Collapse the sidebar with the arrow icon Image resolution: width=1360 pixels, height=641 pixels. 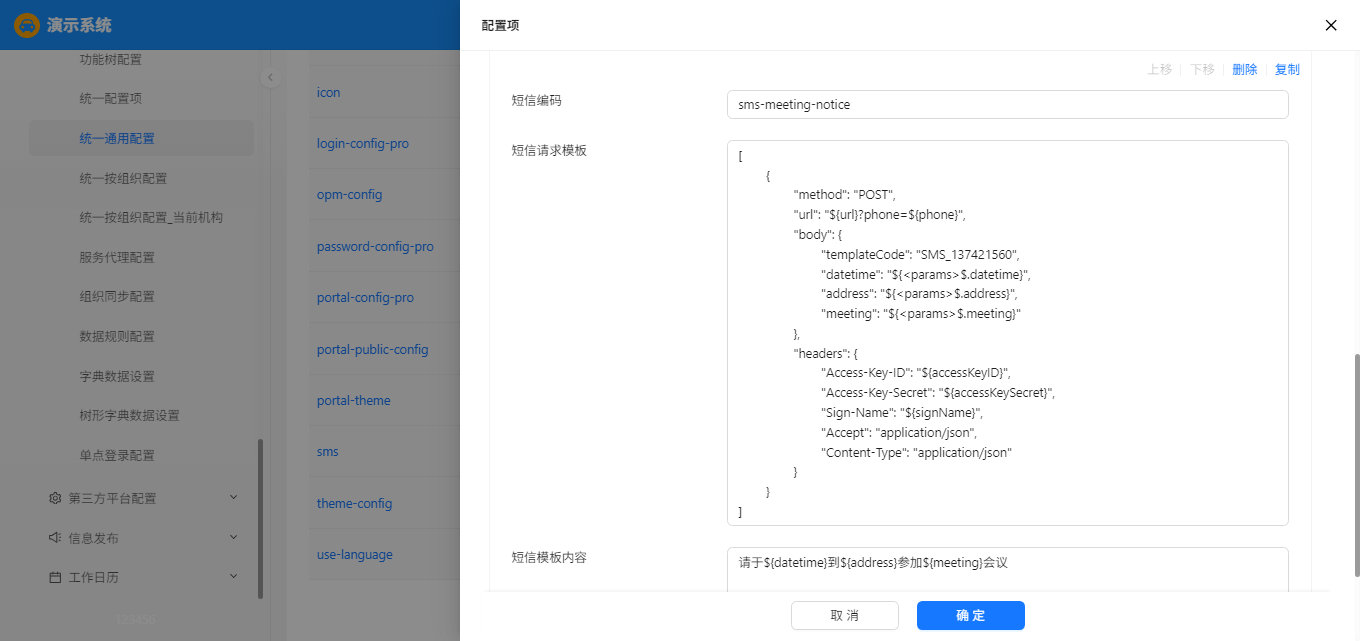pyautogui.click(x=270, y=77)
